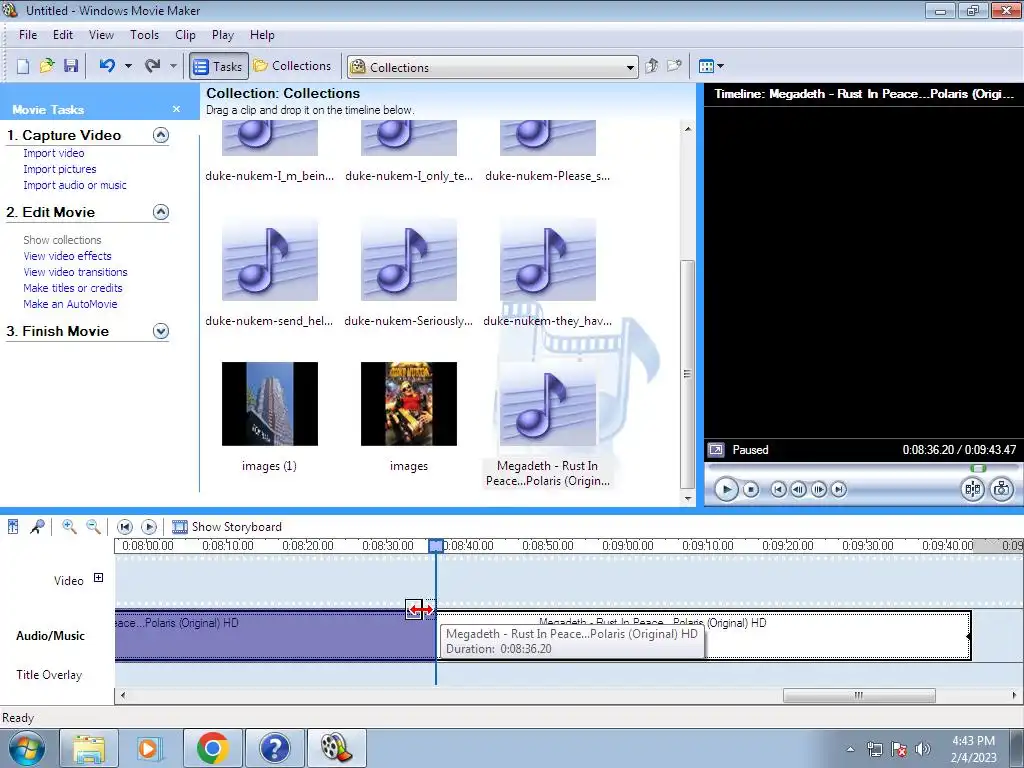Viewport: 1024px width, 768px height.
Task: Open the Edit menu
Action: pyautogui.click(x=63, y=35)
